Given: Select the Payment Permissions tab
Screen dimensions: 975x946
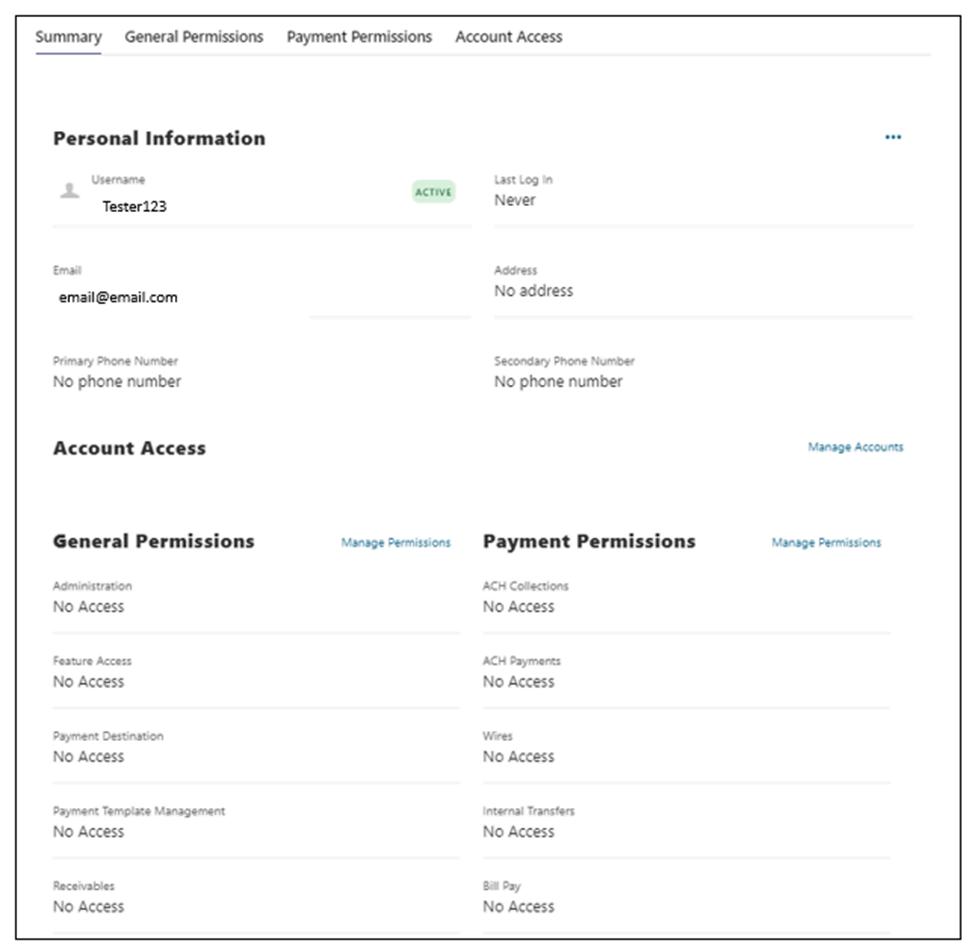Looking at the screenshot, I should tap(359, 37).
